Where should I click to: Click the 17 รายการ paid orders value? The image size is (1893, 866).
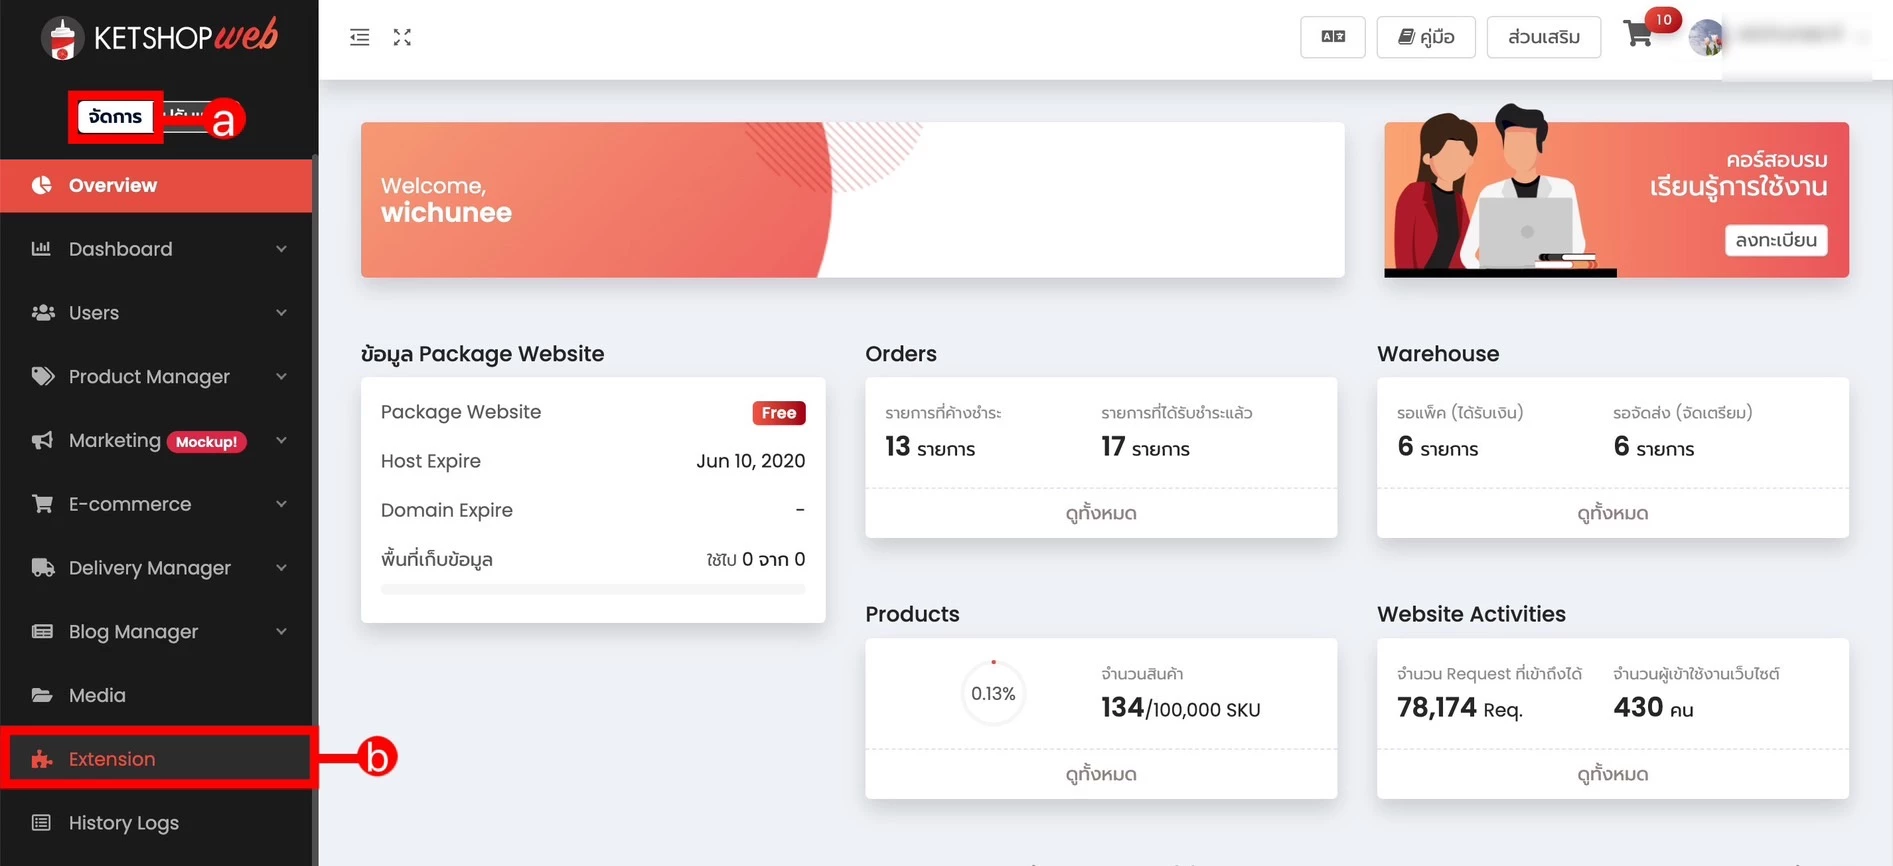click(1145, 447)
